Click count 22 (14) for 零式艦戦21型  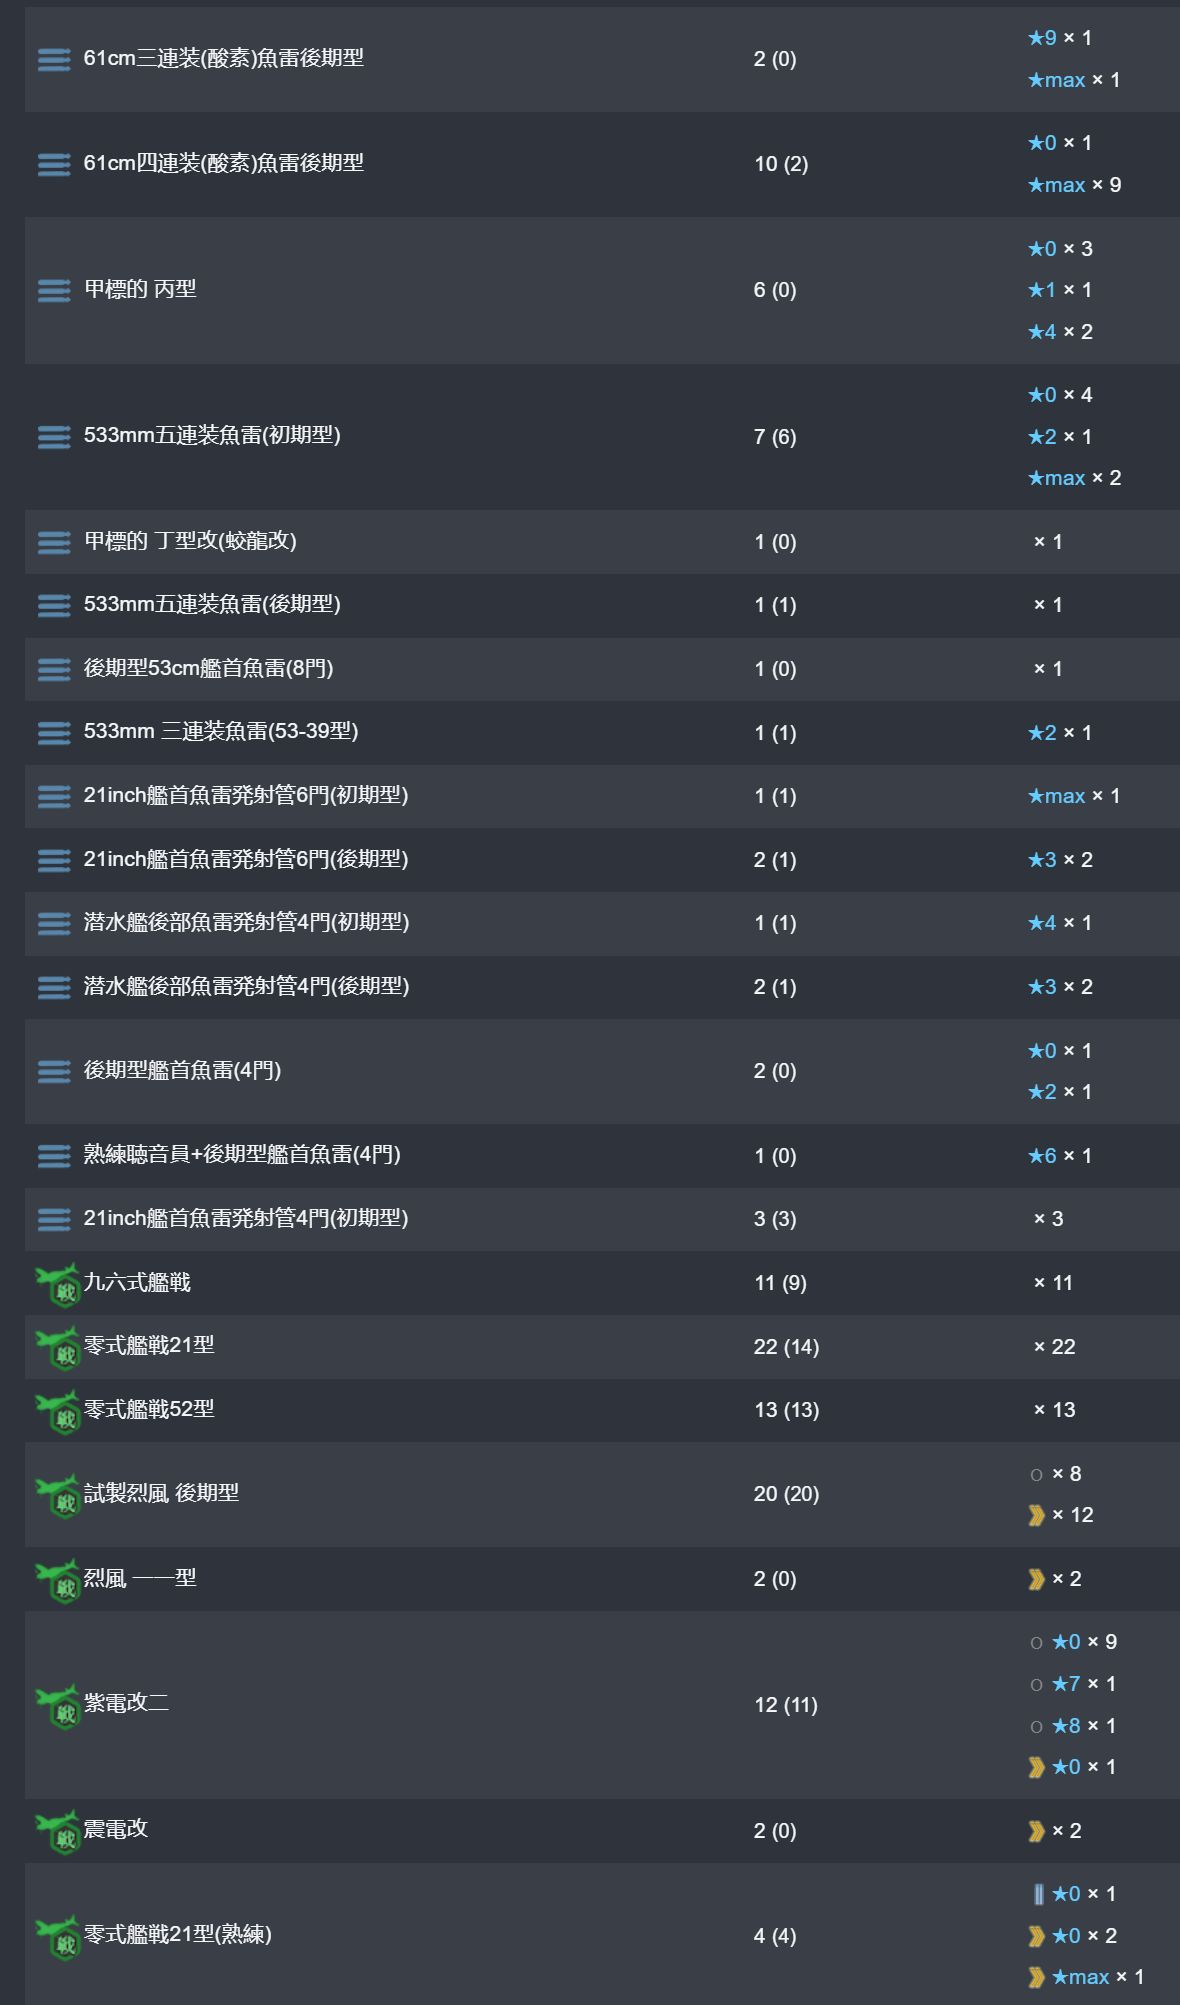(x=786, y=1347)
